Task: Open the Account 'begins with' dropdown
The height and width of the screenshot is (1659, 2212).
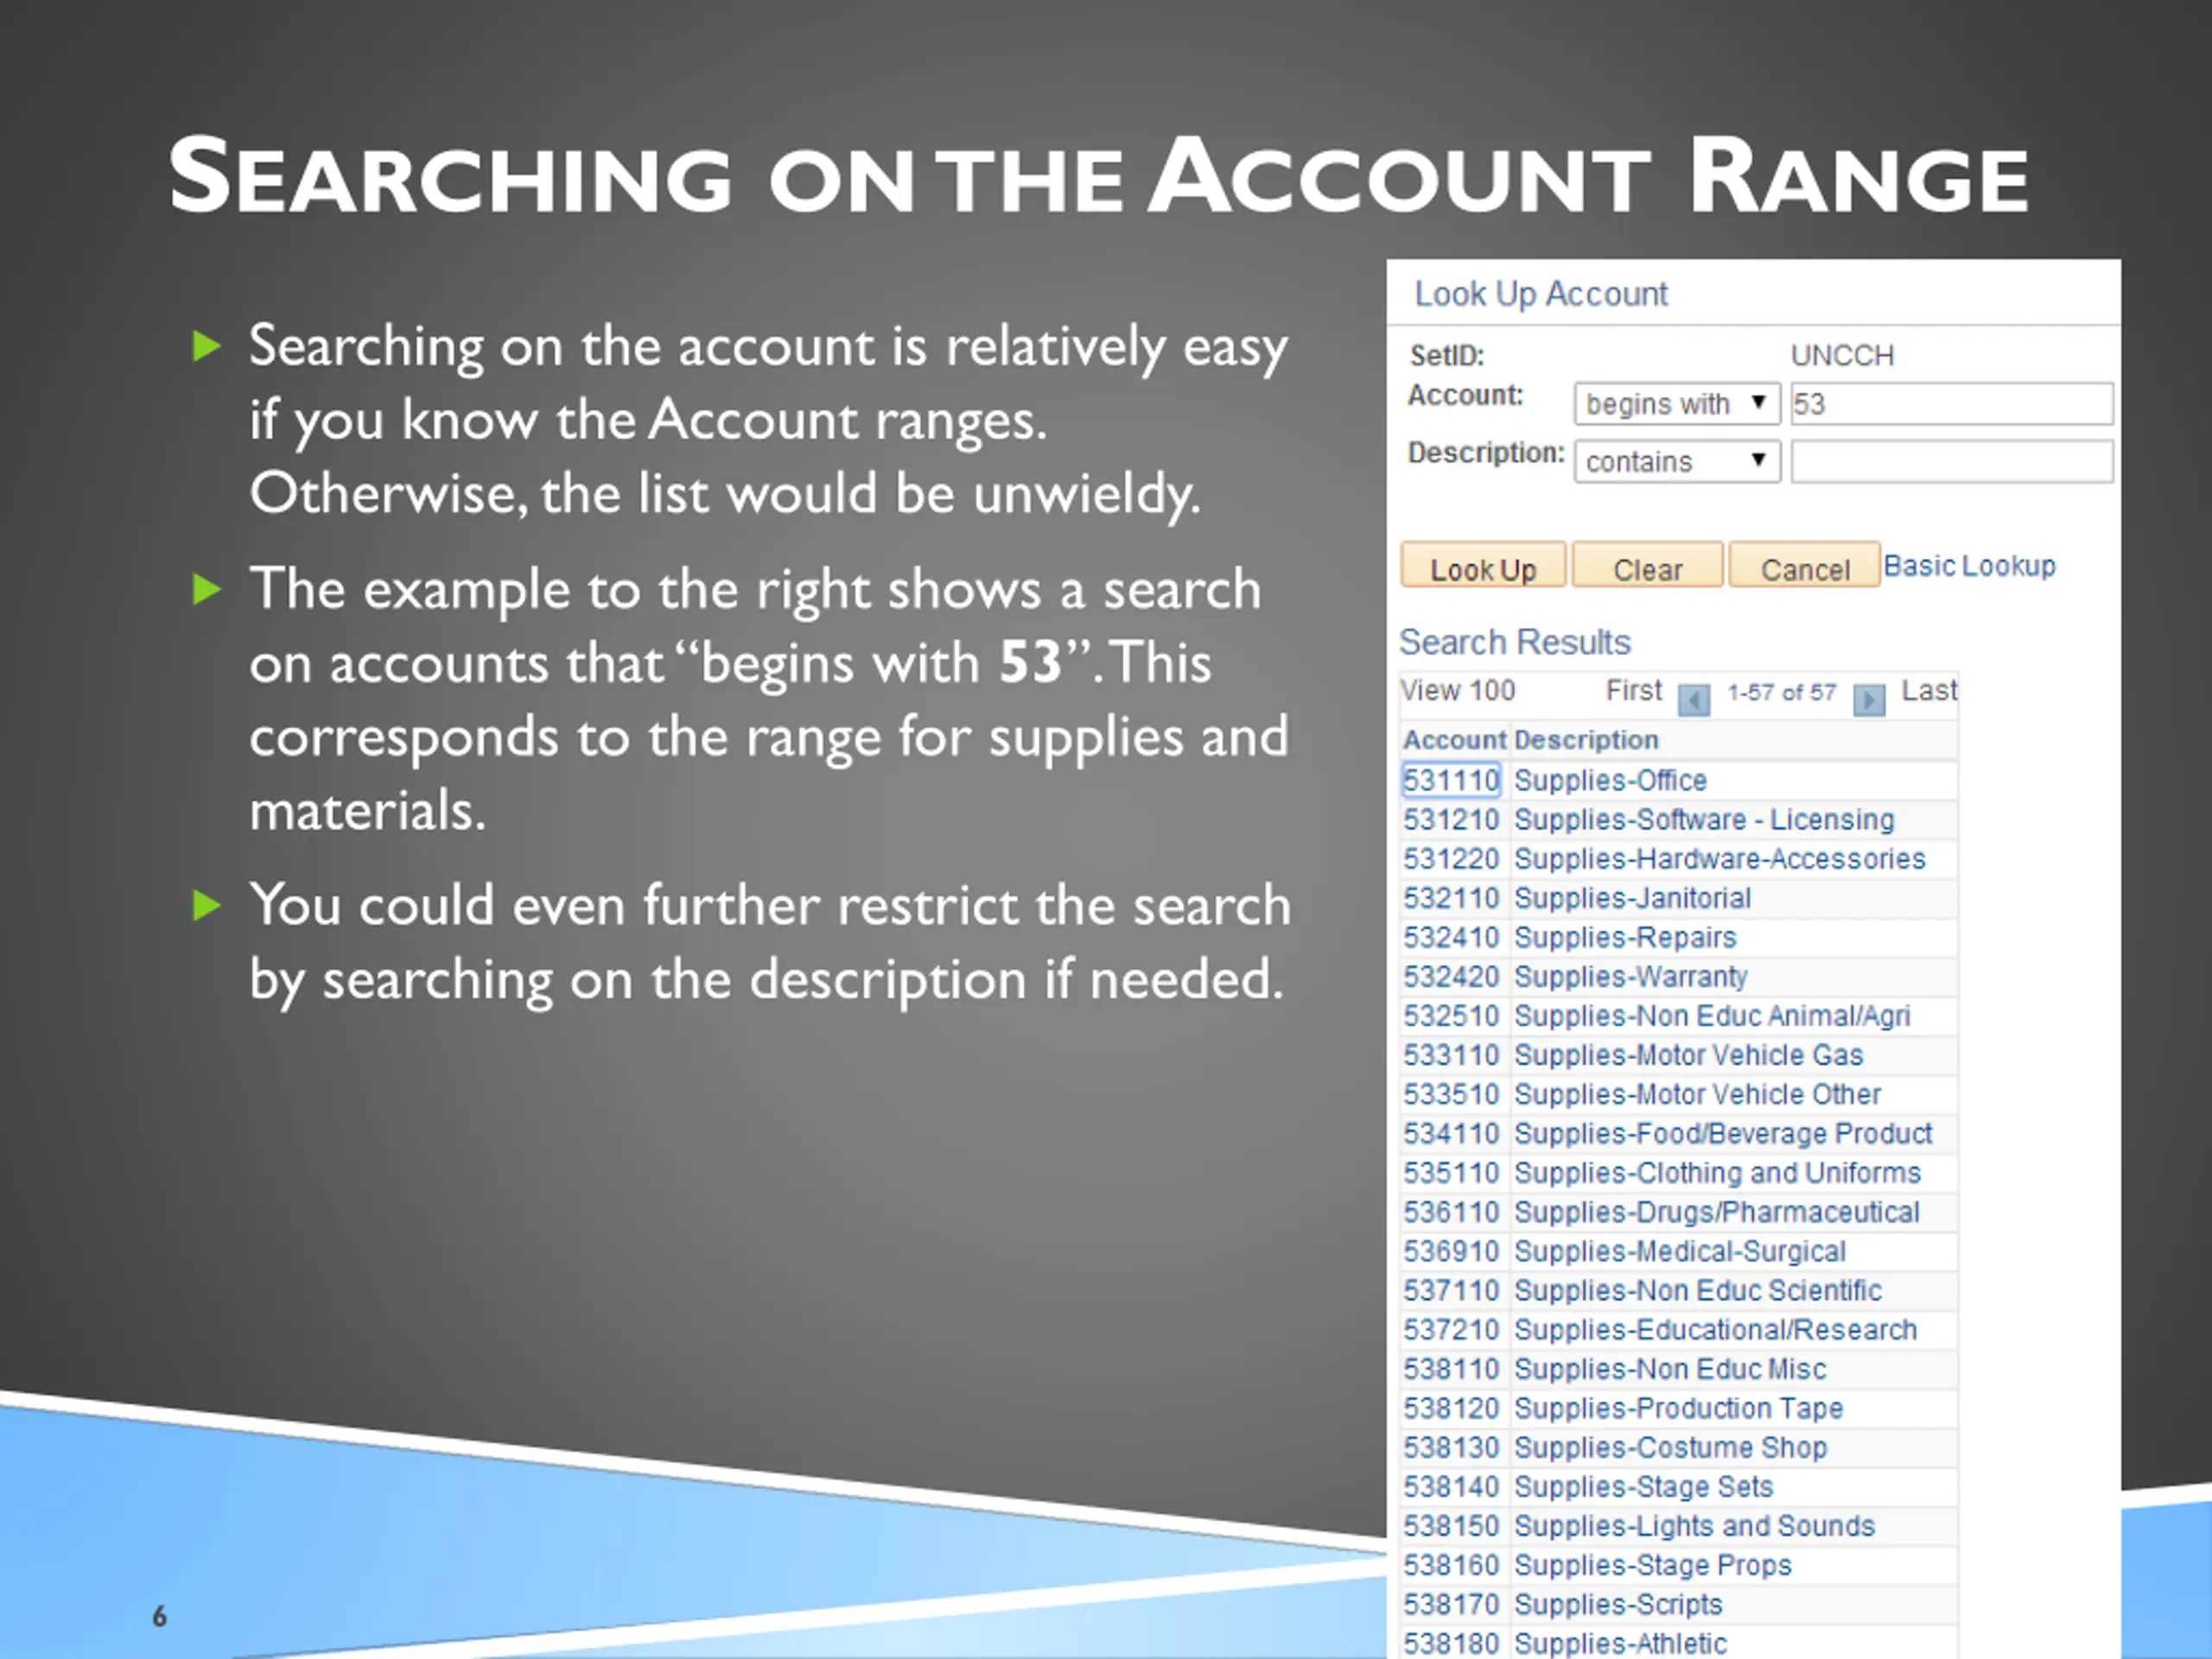Action: [1676, 404]
